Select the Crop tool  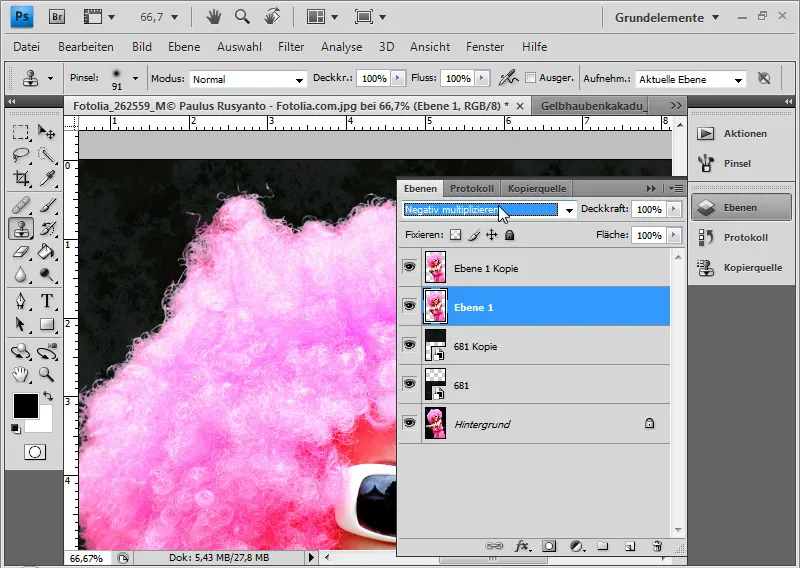click(x=20, y=178)
